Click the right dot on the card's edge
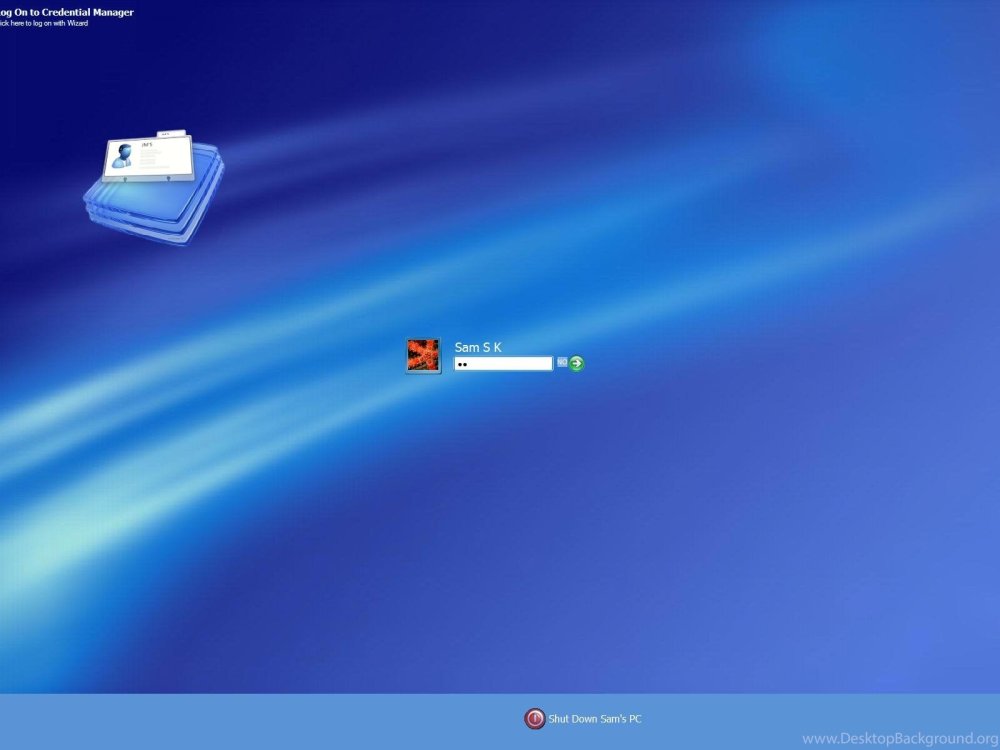The width and height of the screenshot is (1000, 750). [168, 178]
